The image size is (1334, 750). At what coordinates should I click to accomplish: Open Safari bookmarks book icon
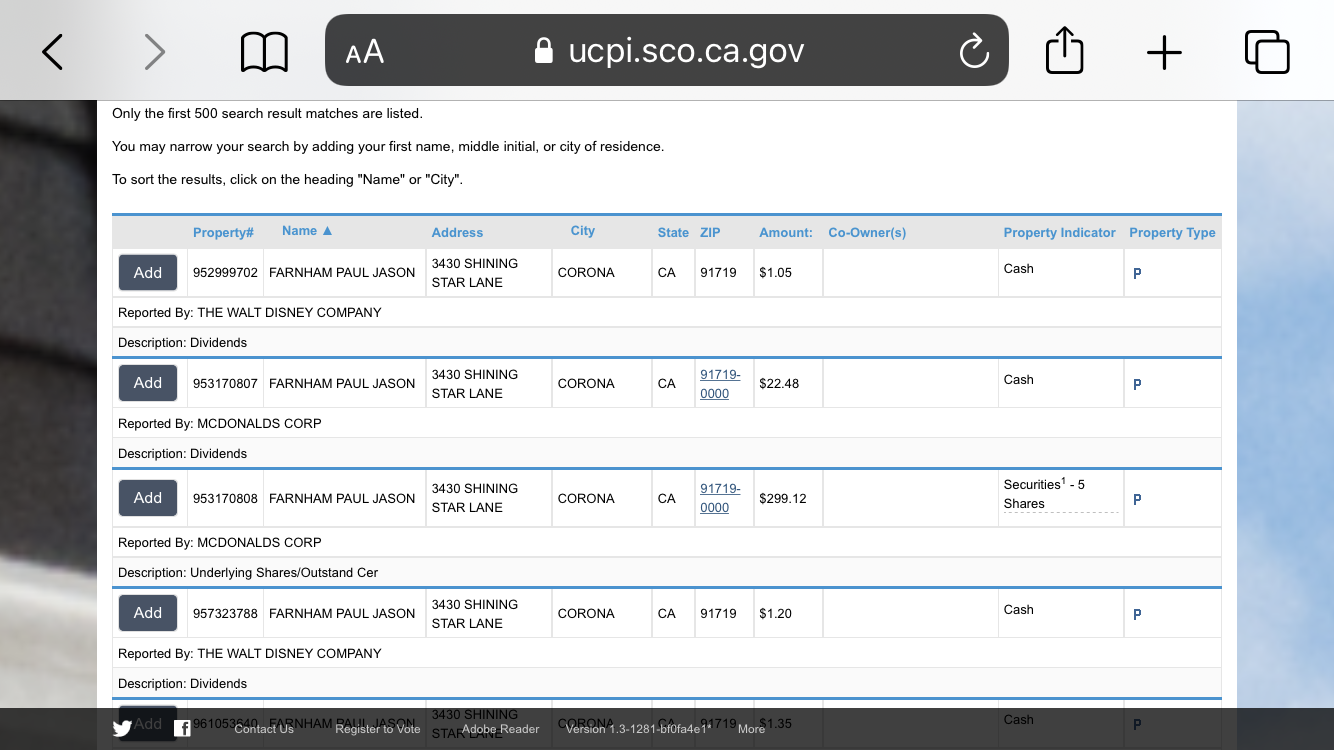point(264,52)
